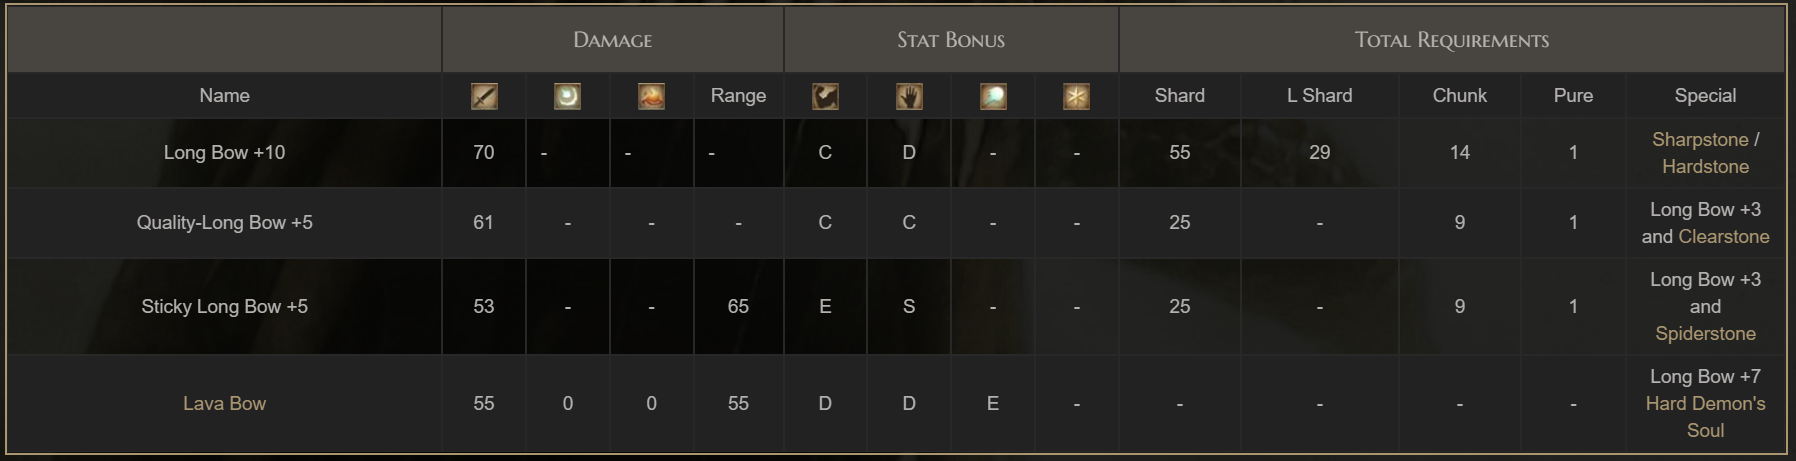Click the magic damage swirl icon
The width and height of the screenshot is (1796, 461).
pos(568,96)
